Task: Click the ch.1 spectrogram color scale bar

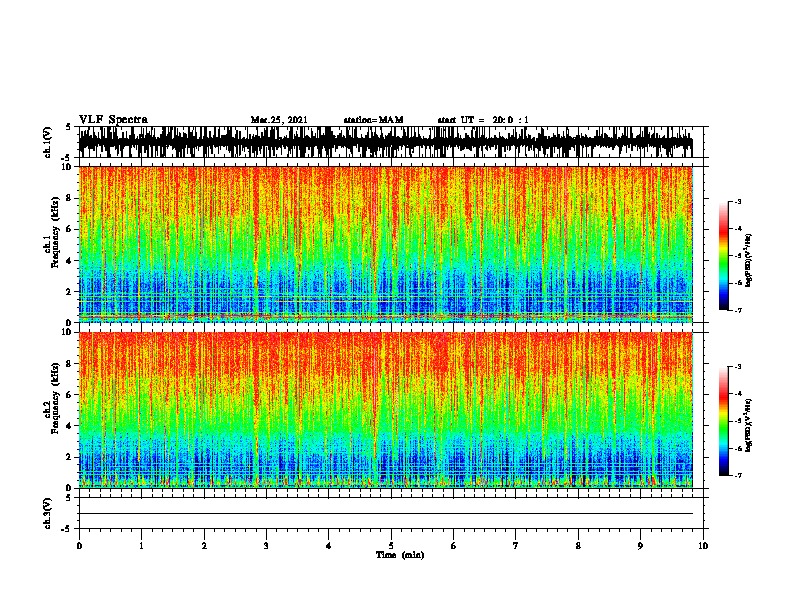Action: 723,256
